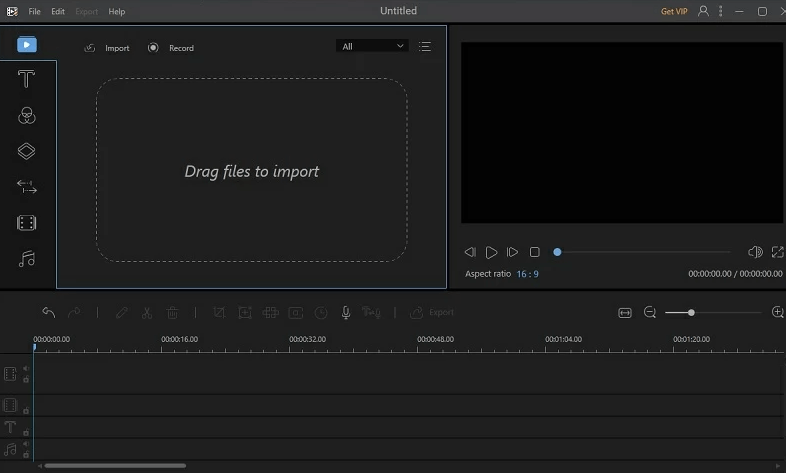Expand the All media filter dropdown
This screenshot has width=786, height=473.
pyautogui.click(x=373, y=46)
